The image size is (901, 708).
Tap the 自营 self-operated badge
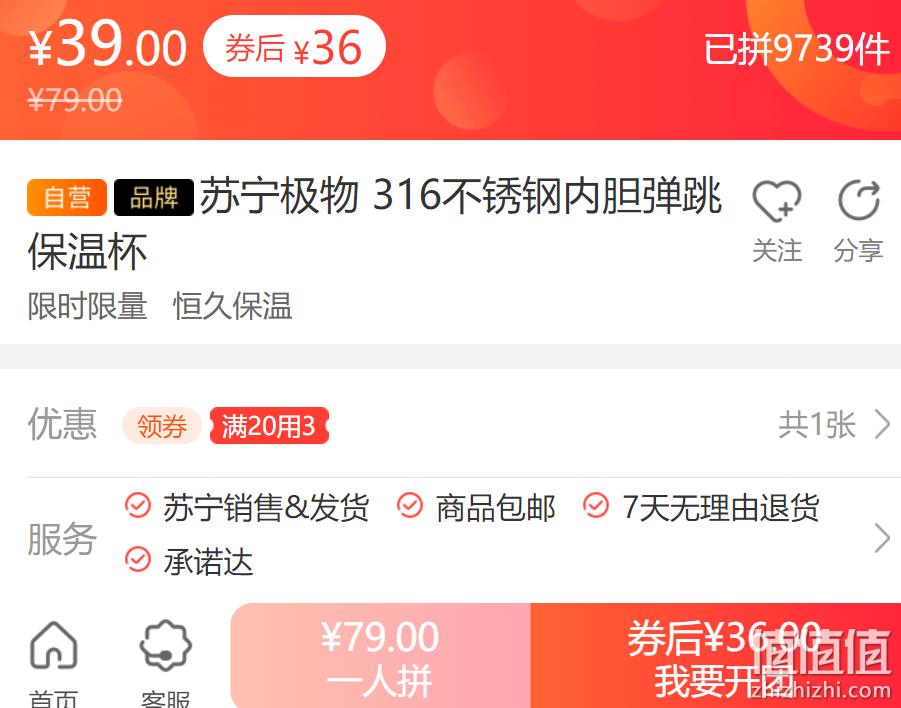pyautogui.click(x=67, y=198)
